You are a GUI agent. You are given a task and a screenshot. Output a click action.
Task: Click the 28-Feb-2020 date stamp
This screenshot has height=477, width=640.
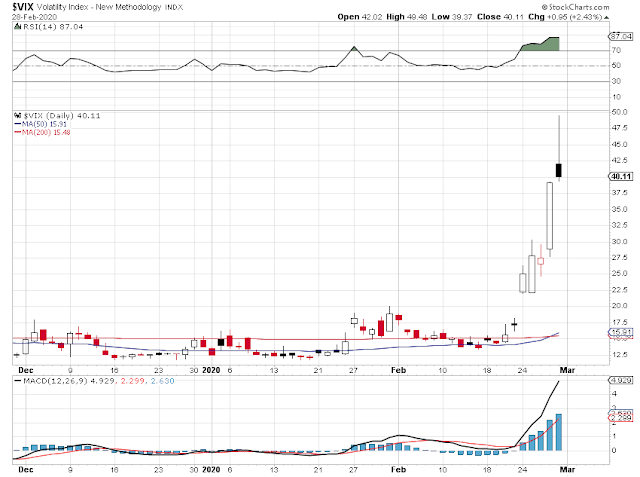tap(34, 17)
